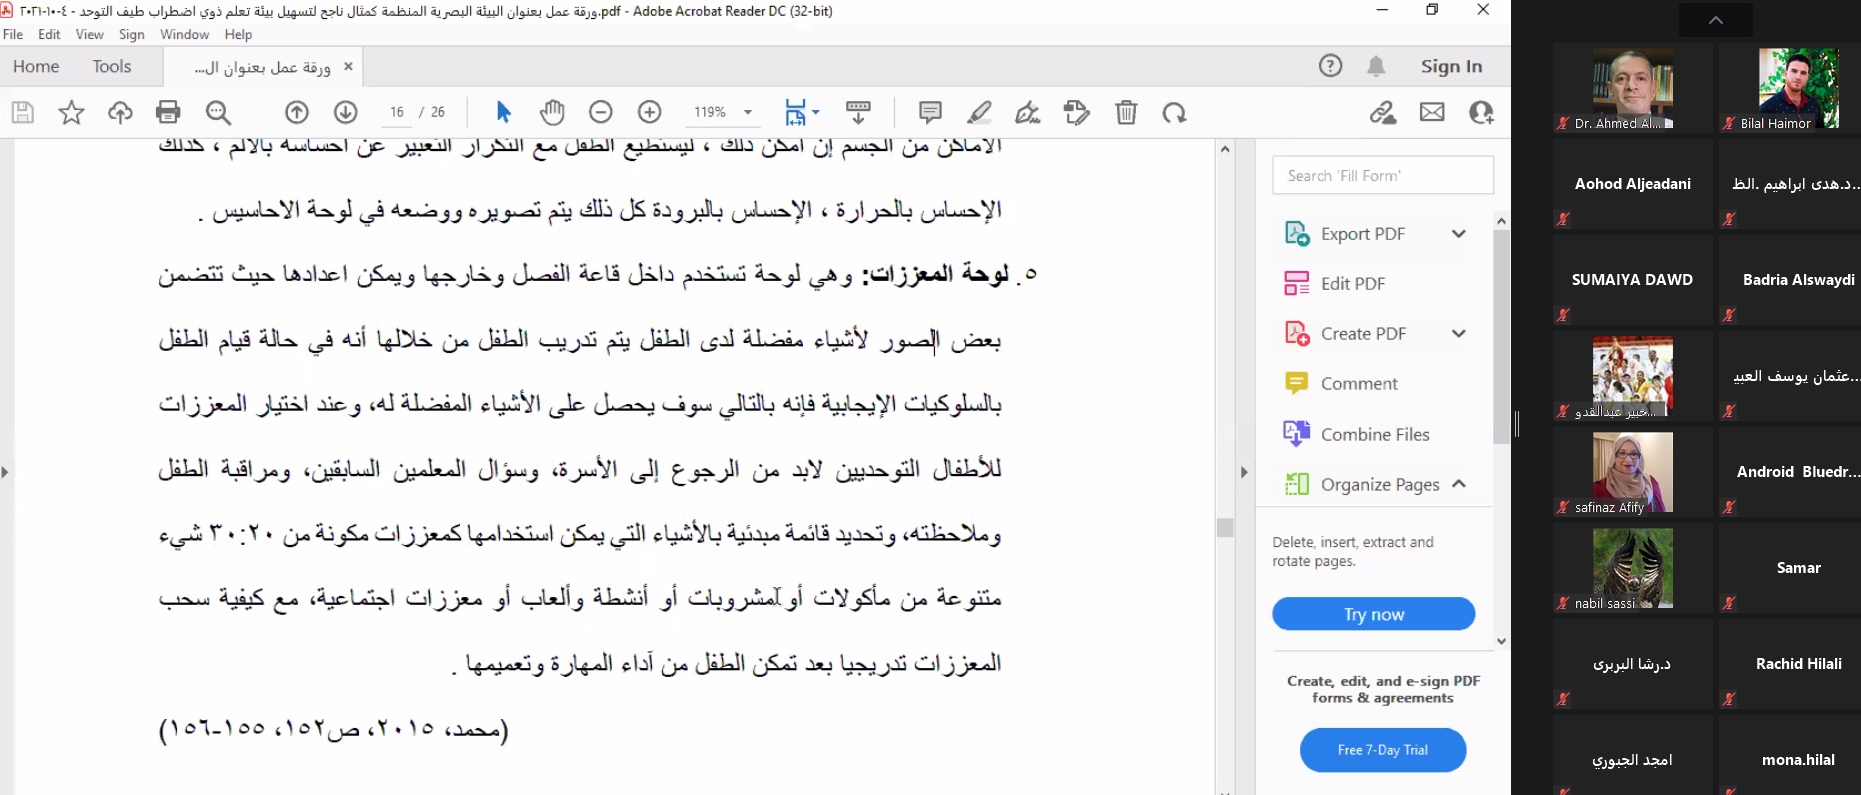1861x795 pixels.
Task: Click the Sign In link
Action: (x=1451, y=66)
